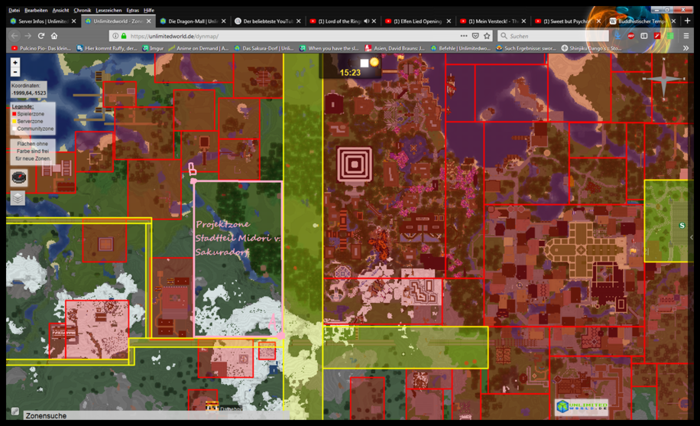Image resolution: width=700 pixels, height=426 pixels.
Task: Click the green square extension icon
Action: coord(670,36)
